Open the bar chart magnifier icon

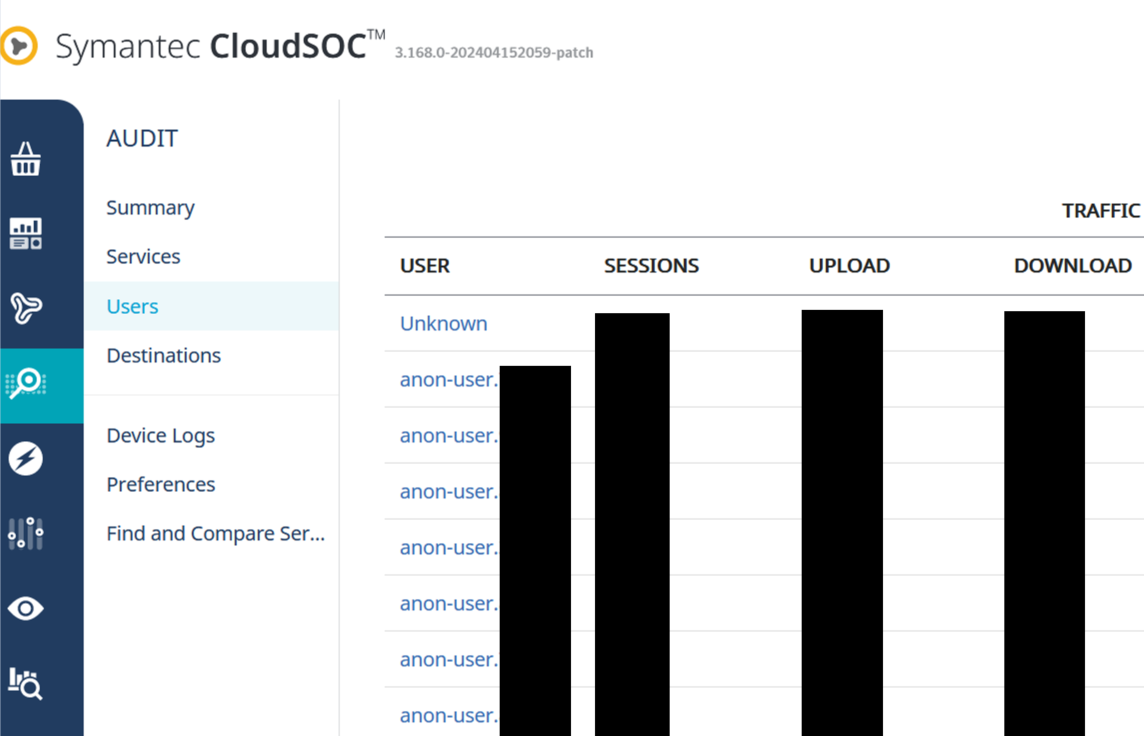tap(25, 683)
